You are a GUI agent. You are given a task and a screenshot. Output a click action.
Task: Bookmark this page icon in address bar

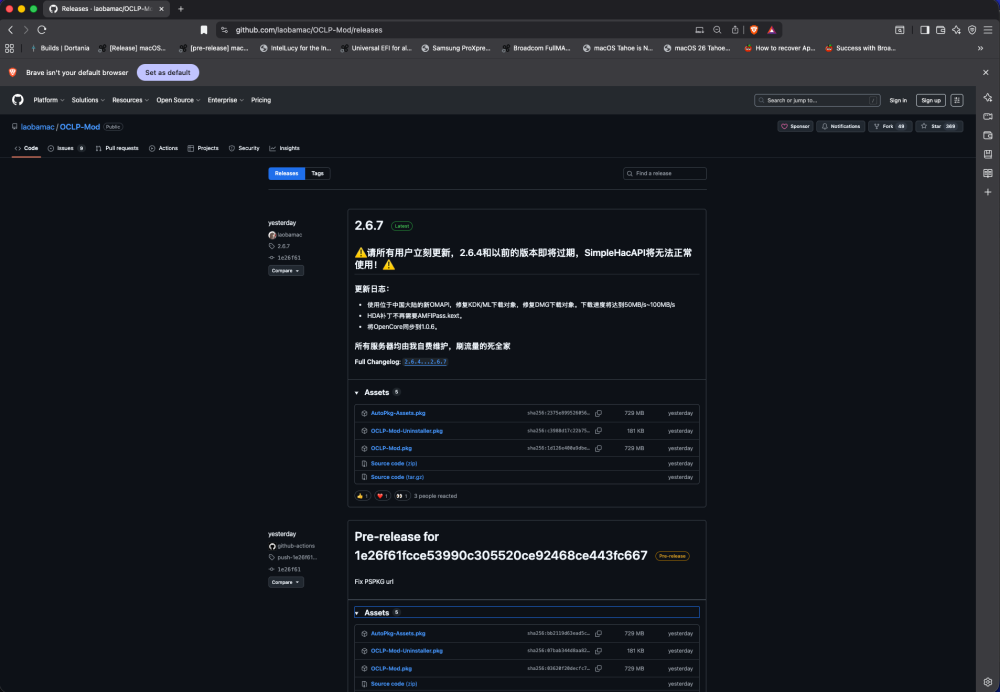[204, 30]
